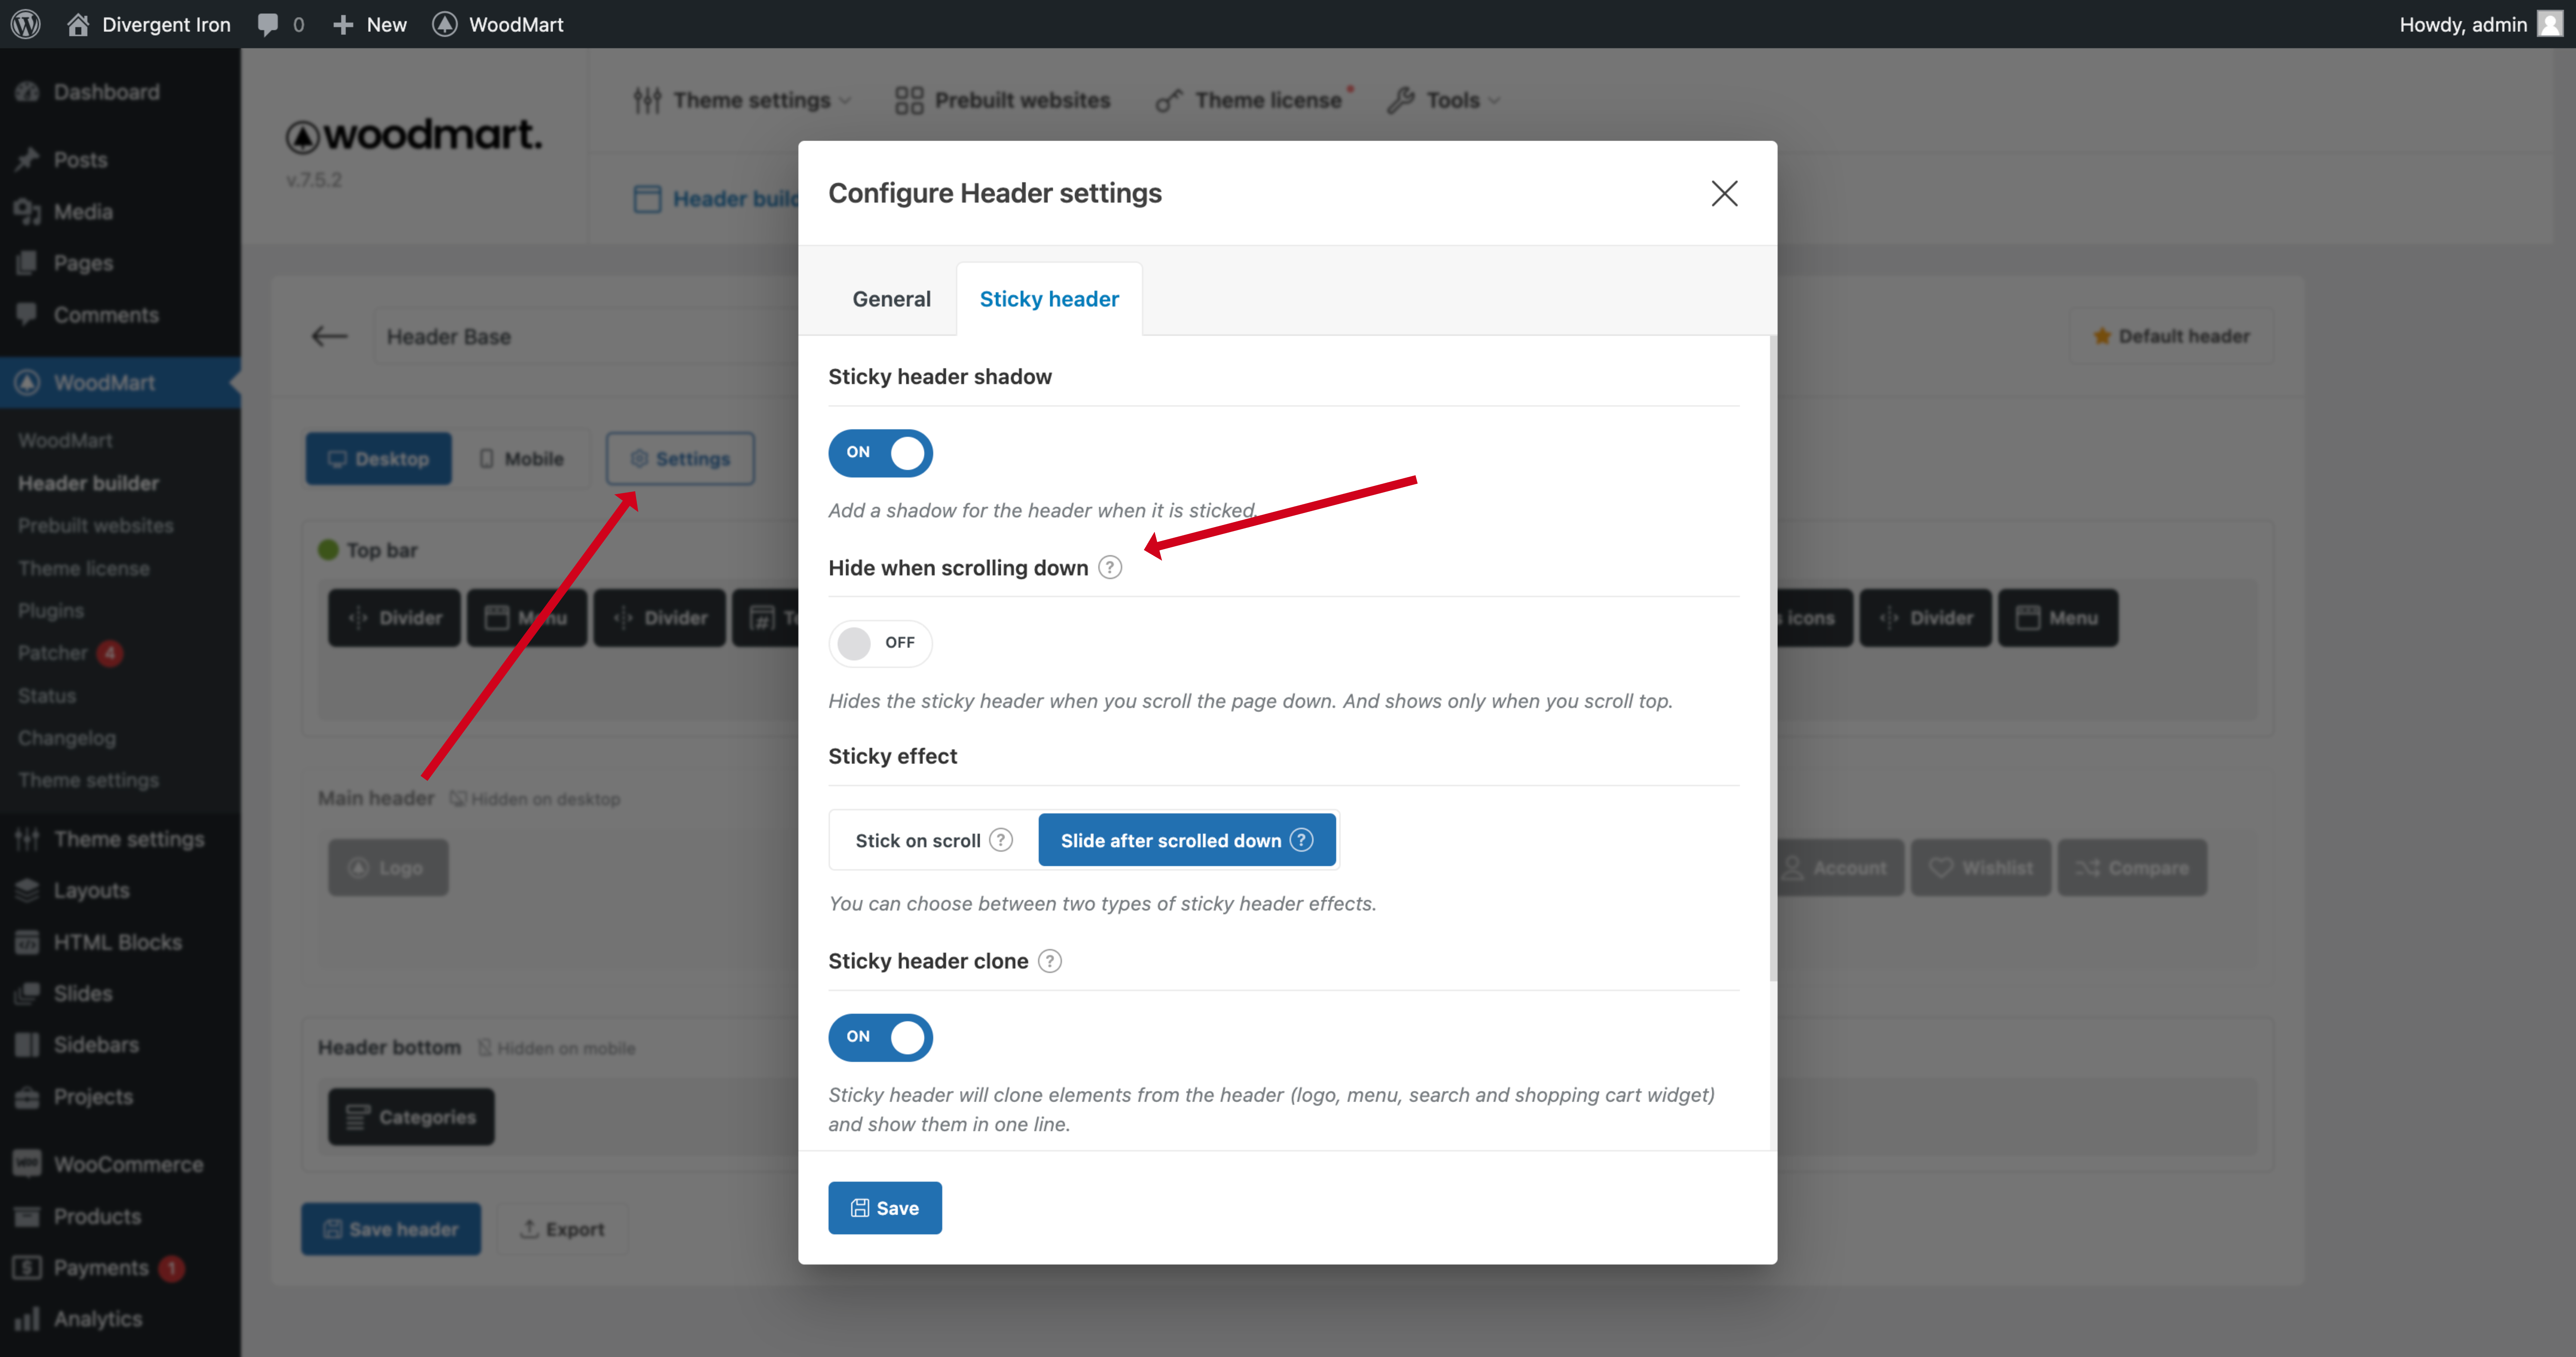
Task: Switch to the General tab
Action: (x=891, y=298)
